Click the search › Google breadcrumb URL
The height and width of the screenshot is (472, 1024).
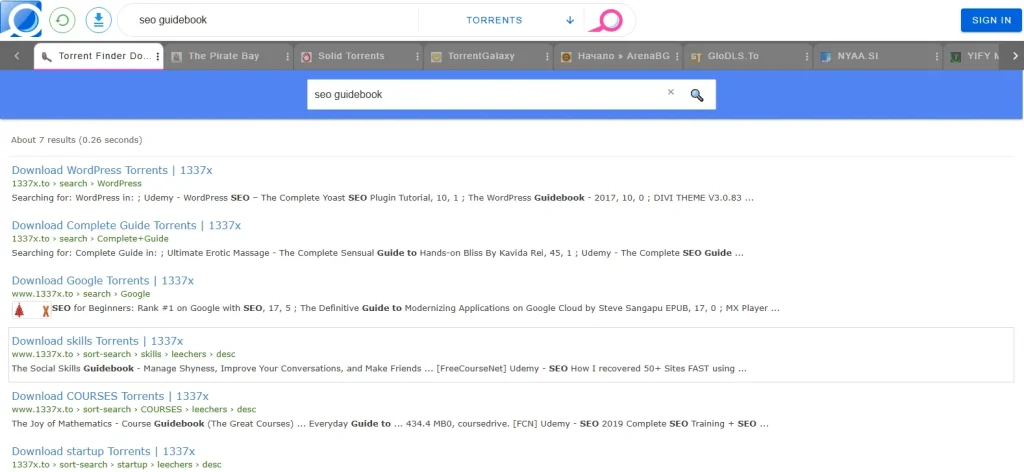[81, 294]
